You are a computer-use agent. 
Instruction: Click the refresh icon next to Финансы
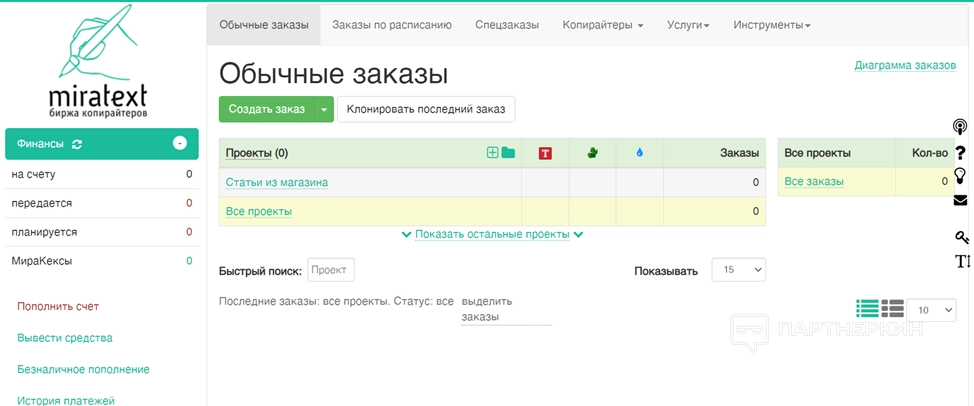click(x=77, y=144)
